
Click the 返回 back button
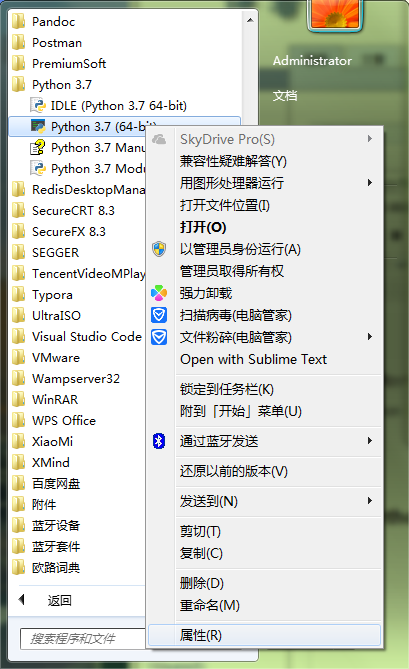[x=59, y=600]
